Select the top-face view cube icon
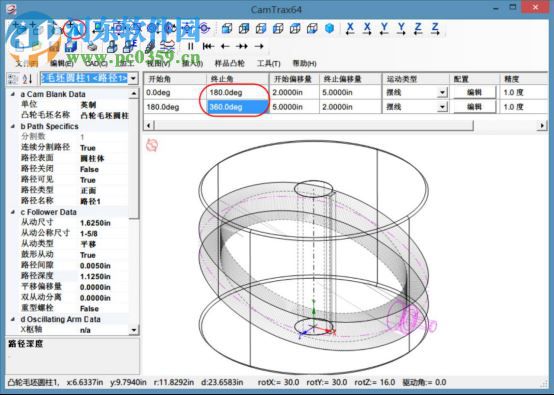 295,28
